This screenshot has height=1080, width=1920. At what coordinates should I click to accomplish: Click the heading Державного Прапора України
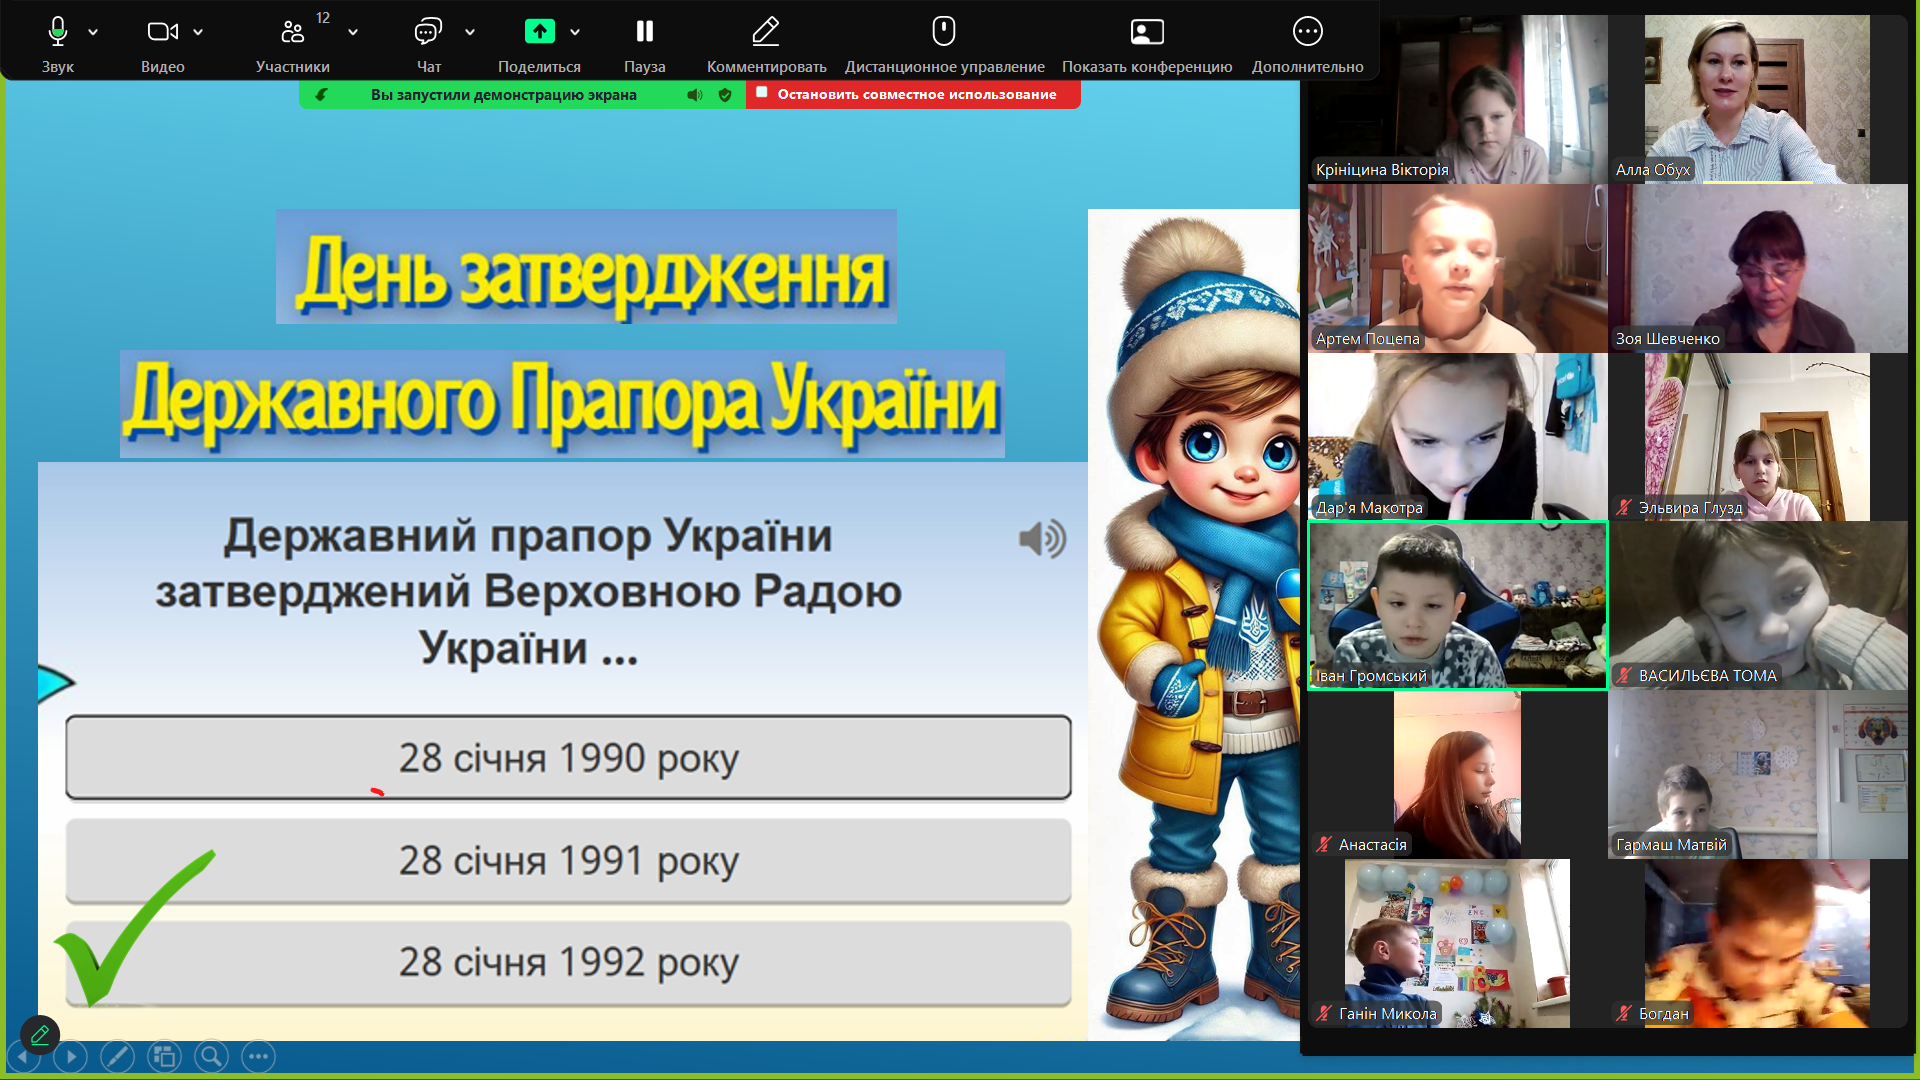tap(562, 404)
